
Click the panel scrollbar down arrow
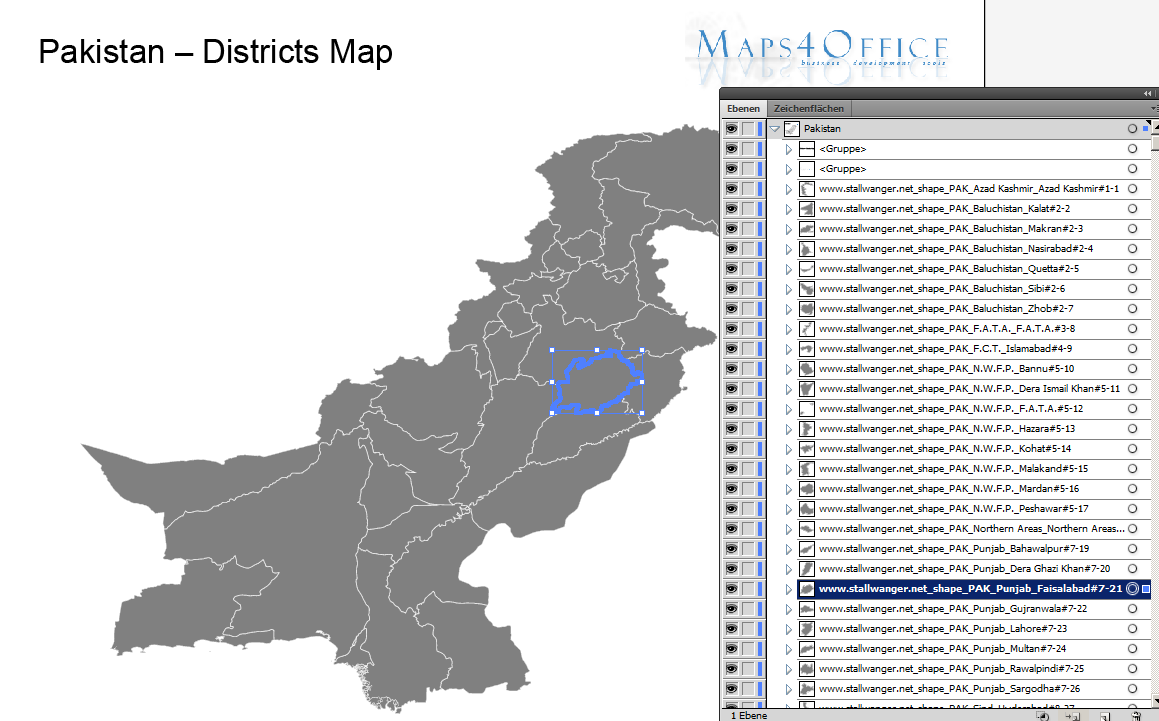pyautogui.click(x=1154, y=700)
